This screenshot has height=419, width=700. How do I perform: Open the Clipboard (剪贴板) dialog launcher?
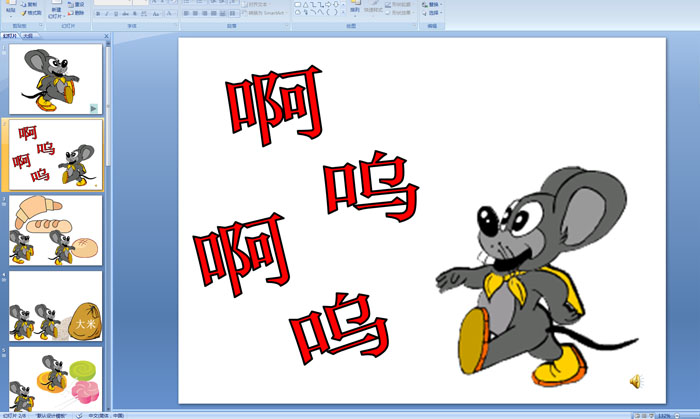(41, 25)
